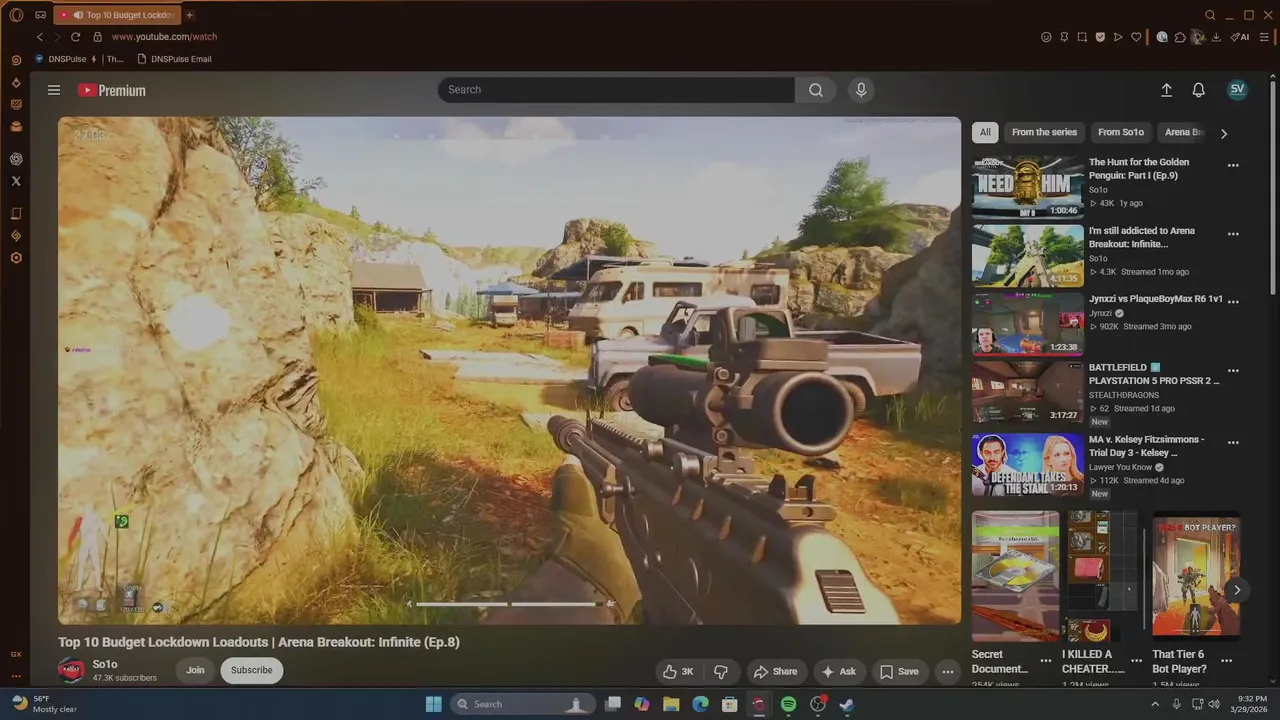Show hidden system tray icons chevron
This screenshot has height=720, width=1280.
click(1155, 704)
